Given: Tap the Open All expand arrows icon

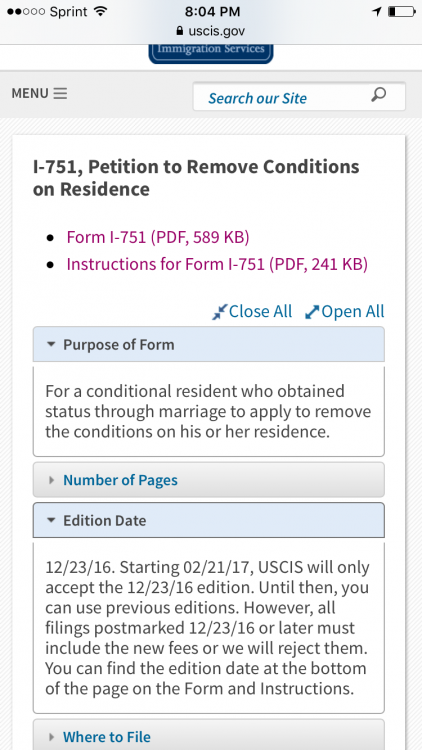Looking at the screenshot, I should coord(312,312).
